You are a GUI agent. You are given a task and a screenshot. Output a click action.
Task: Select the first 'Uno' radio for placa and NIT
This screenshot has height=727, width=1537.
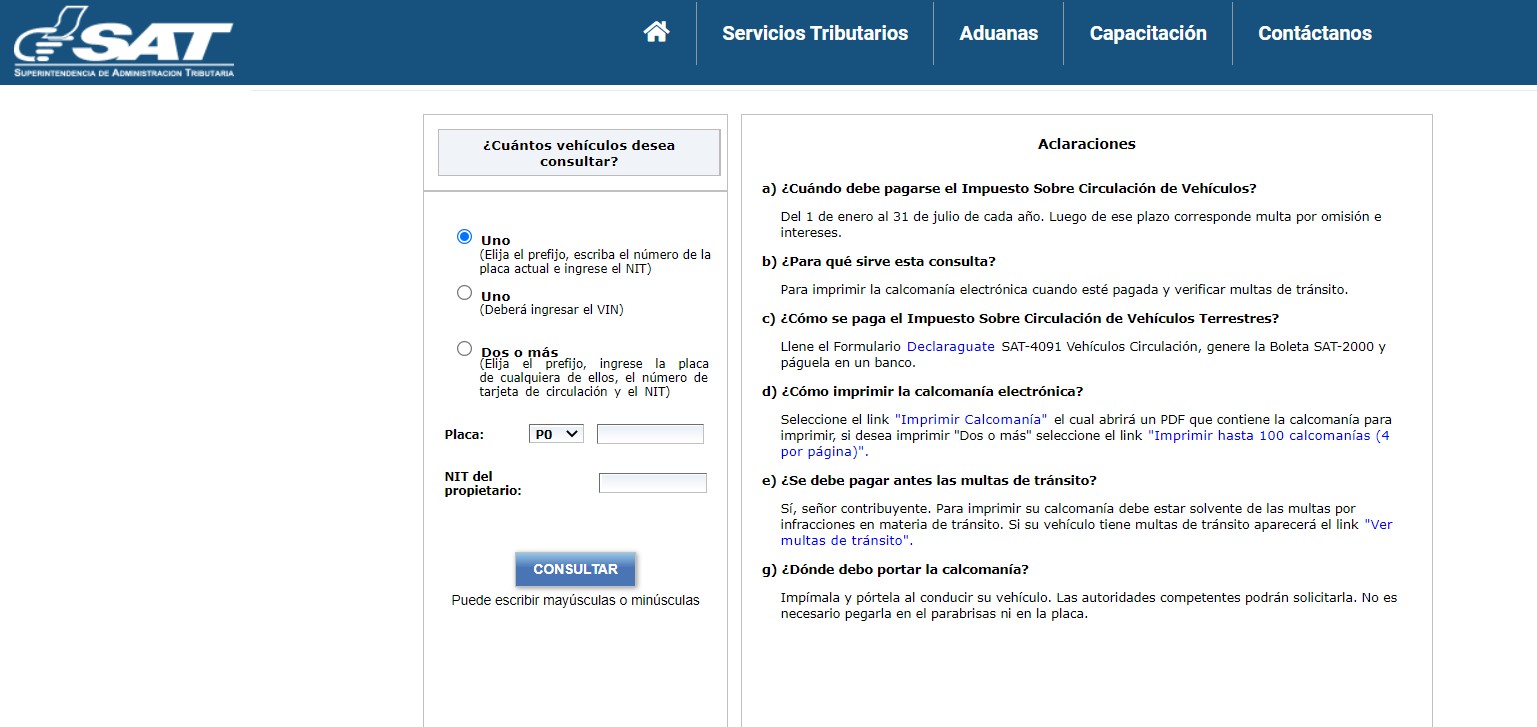(464, 237)
